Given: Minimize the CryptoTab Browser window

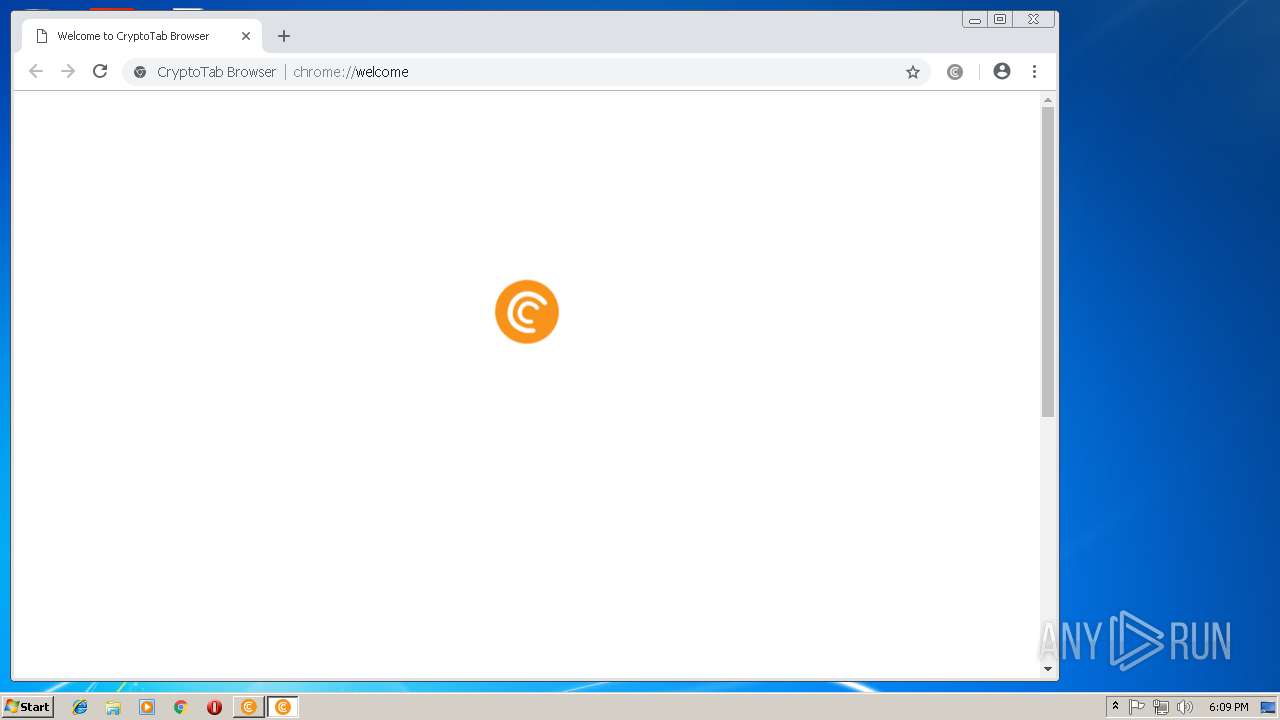Looking at the screenshot, I should click(x=975, y=19).
